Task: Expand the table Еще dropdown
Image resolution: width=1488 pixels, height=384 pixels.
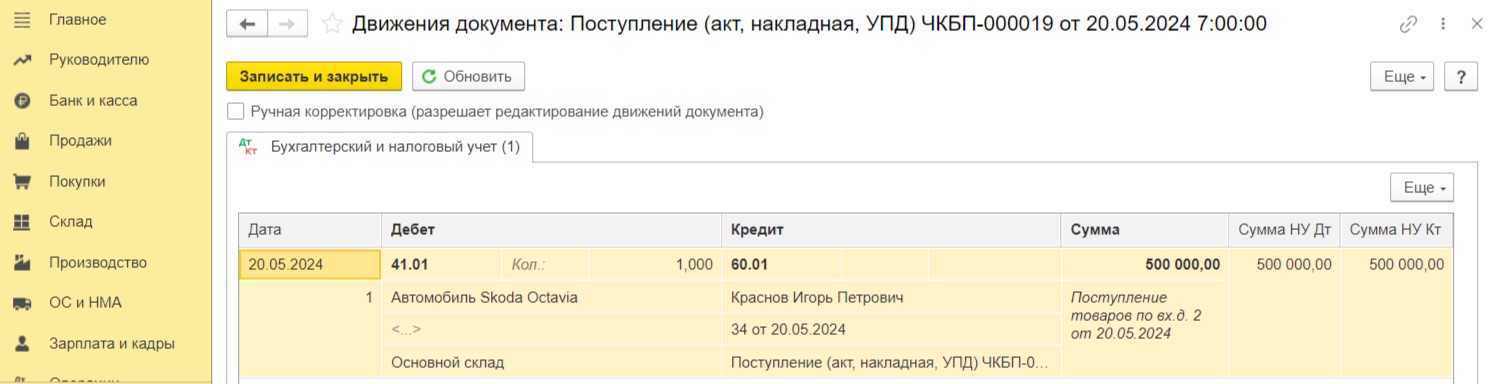Action: (x=1421, y=187)
